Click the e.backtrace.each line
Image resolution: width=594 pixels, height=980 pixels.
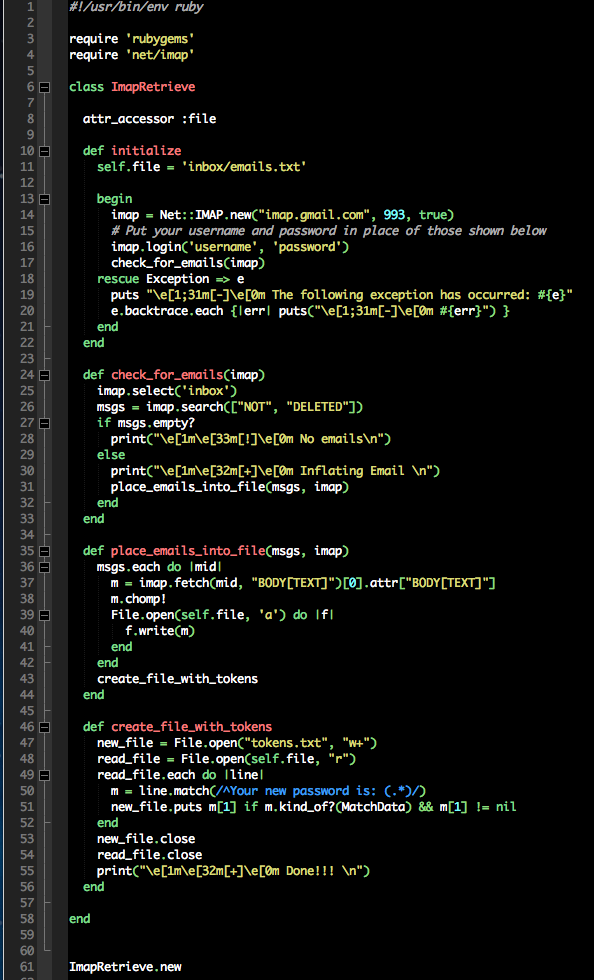coord(310,311)
